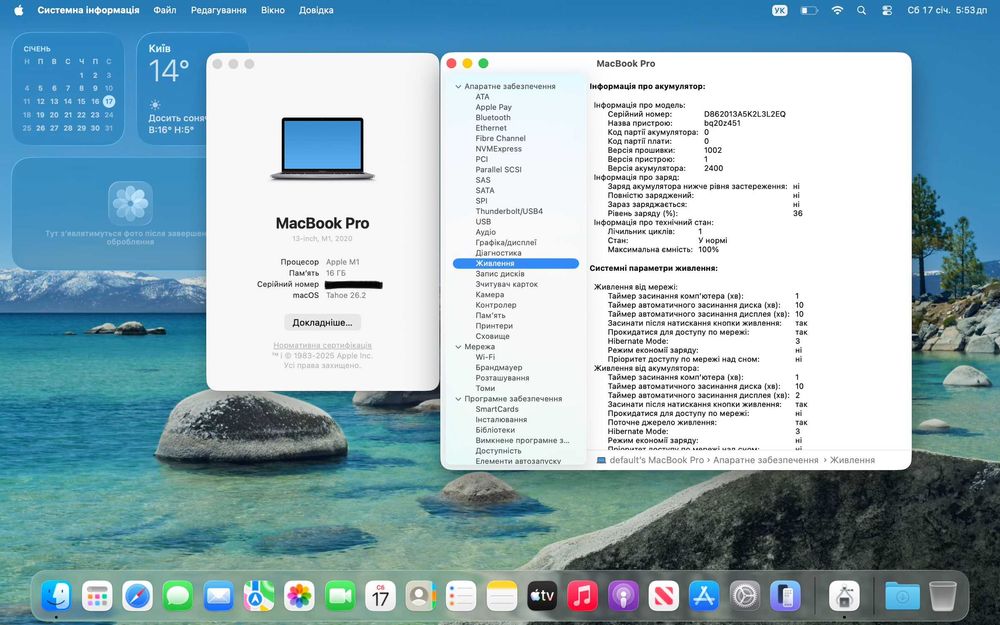Open Reminders app in dock
This screenshot has height=625, width=1000.
(x=461, y=596)
